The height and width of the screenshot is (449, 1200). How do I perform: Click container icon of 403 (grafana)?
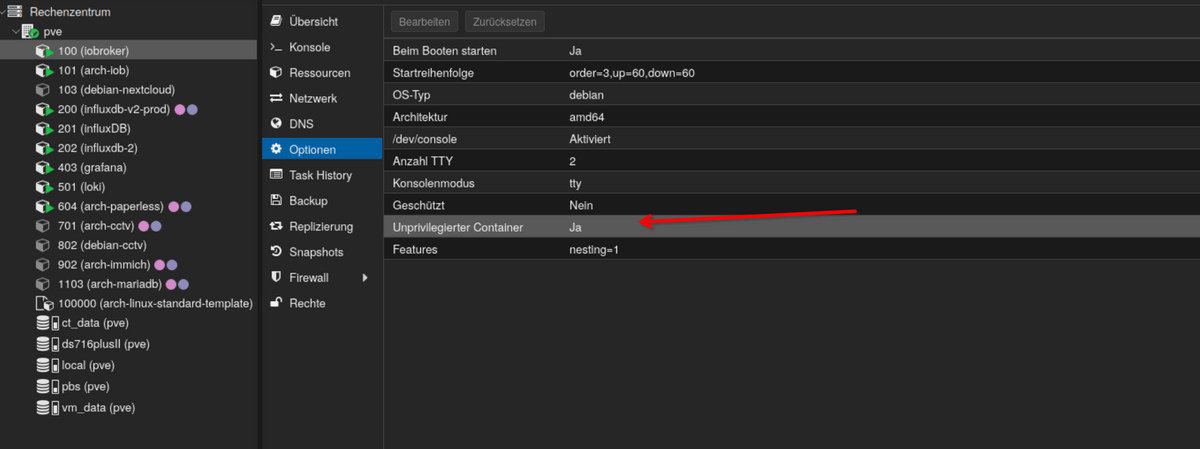pos(44,168)
